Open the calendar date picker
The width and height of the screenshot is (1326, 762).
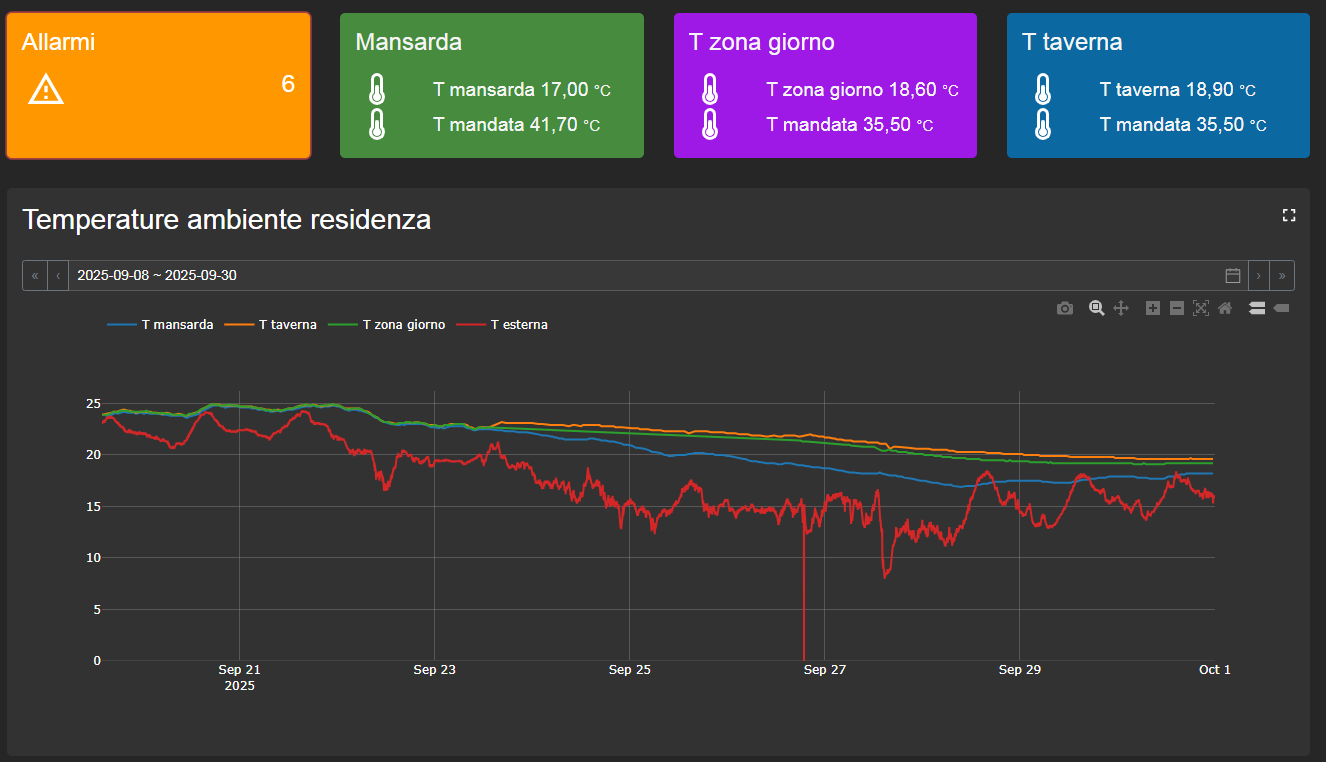pyautogui.click(x=1233, y=275)
